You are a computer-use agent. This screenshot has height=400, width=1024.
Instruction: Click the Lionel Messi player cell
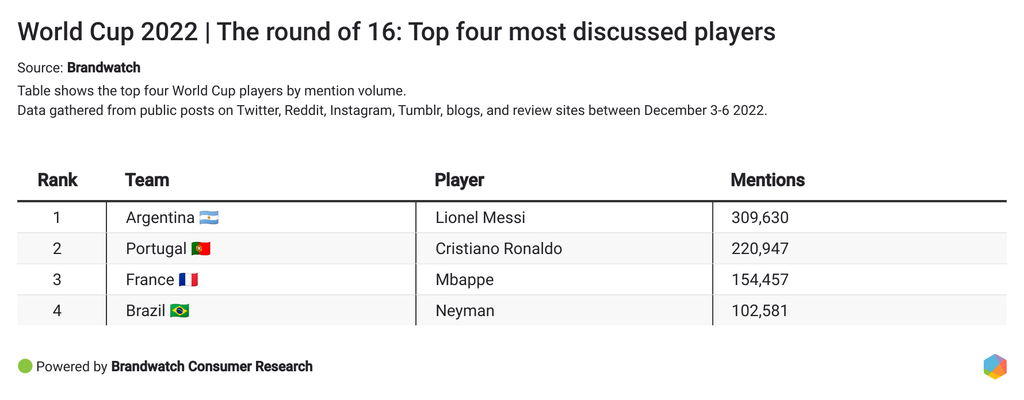pyautogui.click(x=480, y=218)
